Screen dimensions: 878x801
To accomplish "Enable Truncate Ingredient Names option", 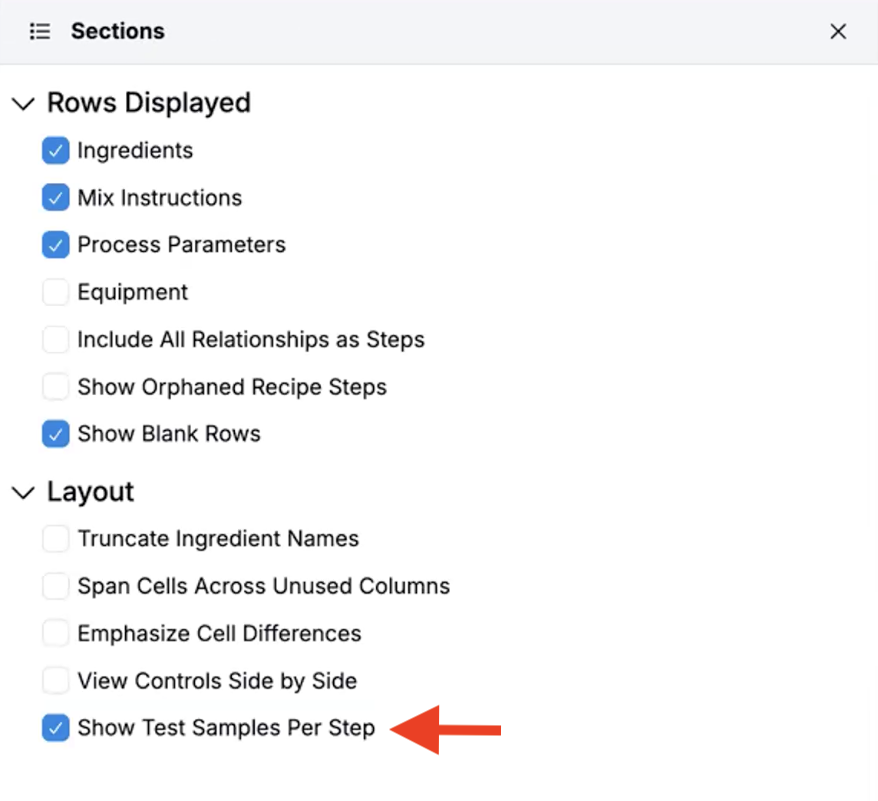I will pos(56,539).
